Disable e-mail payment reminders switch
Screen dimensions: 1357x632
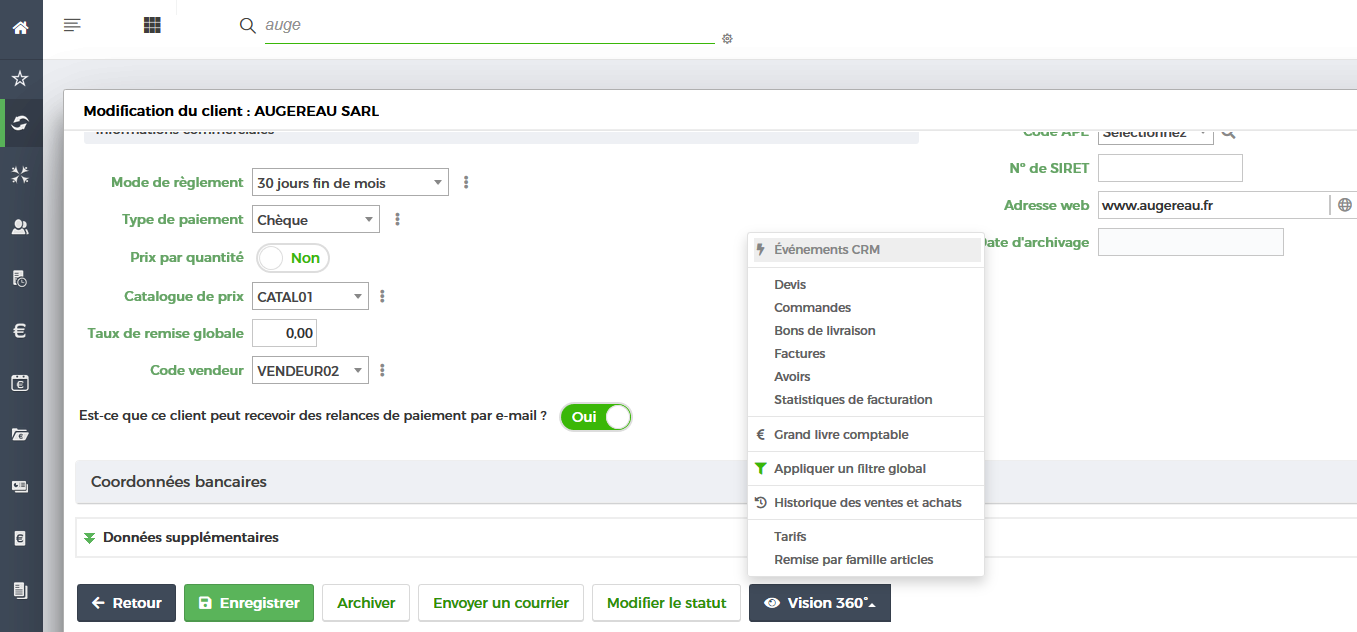click(x=596, y=417)
